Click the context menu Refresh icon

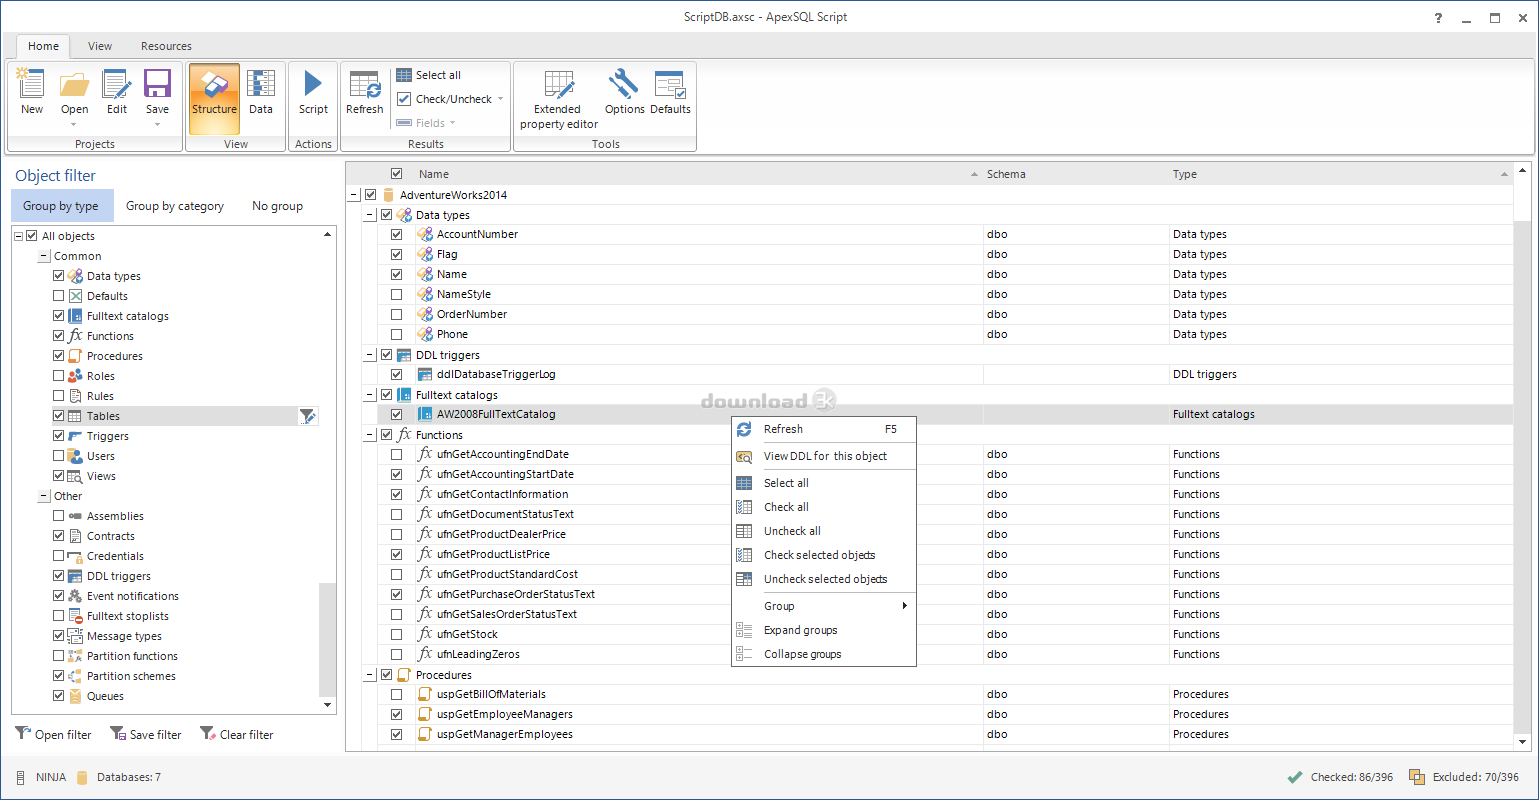point(744,429)
